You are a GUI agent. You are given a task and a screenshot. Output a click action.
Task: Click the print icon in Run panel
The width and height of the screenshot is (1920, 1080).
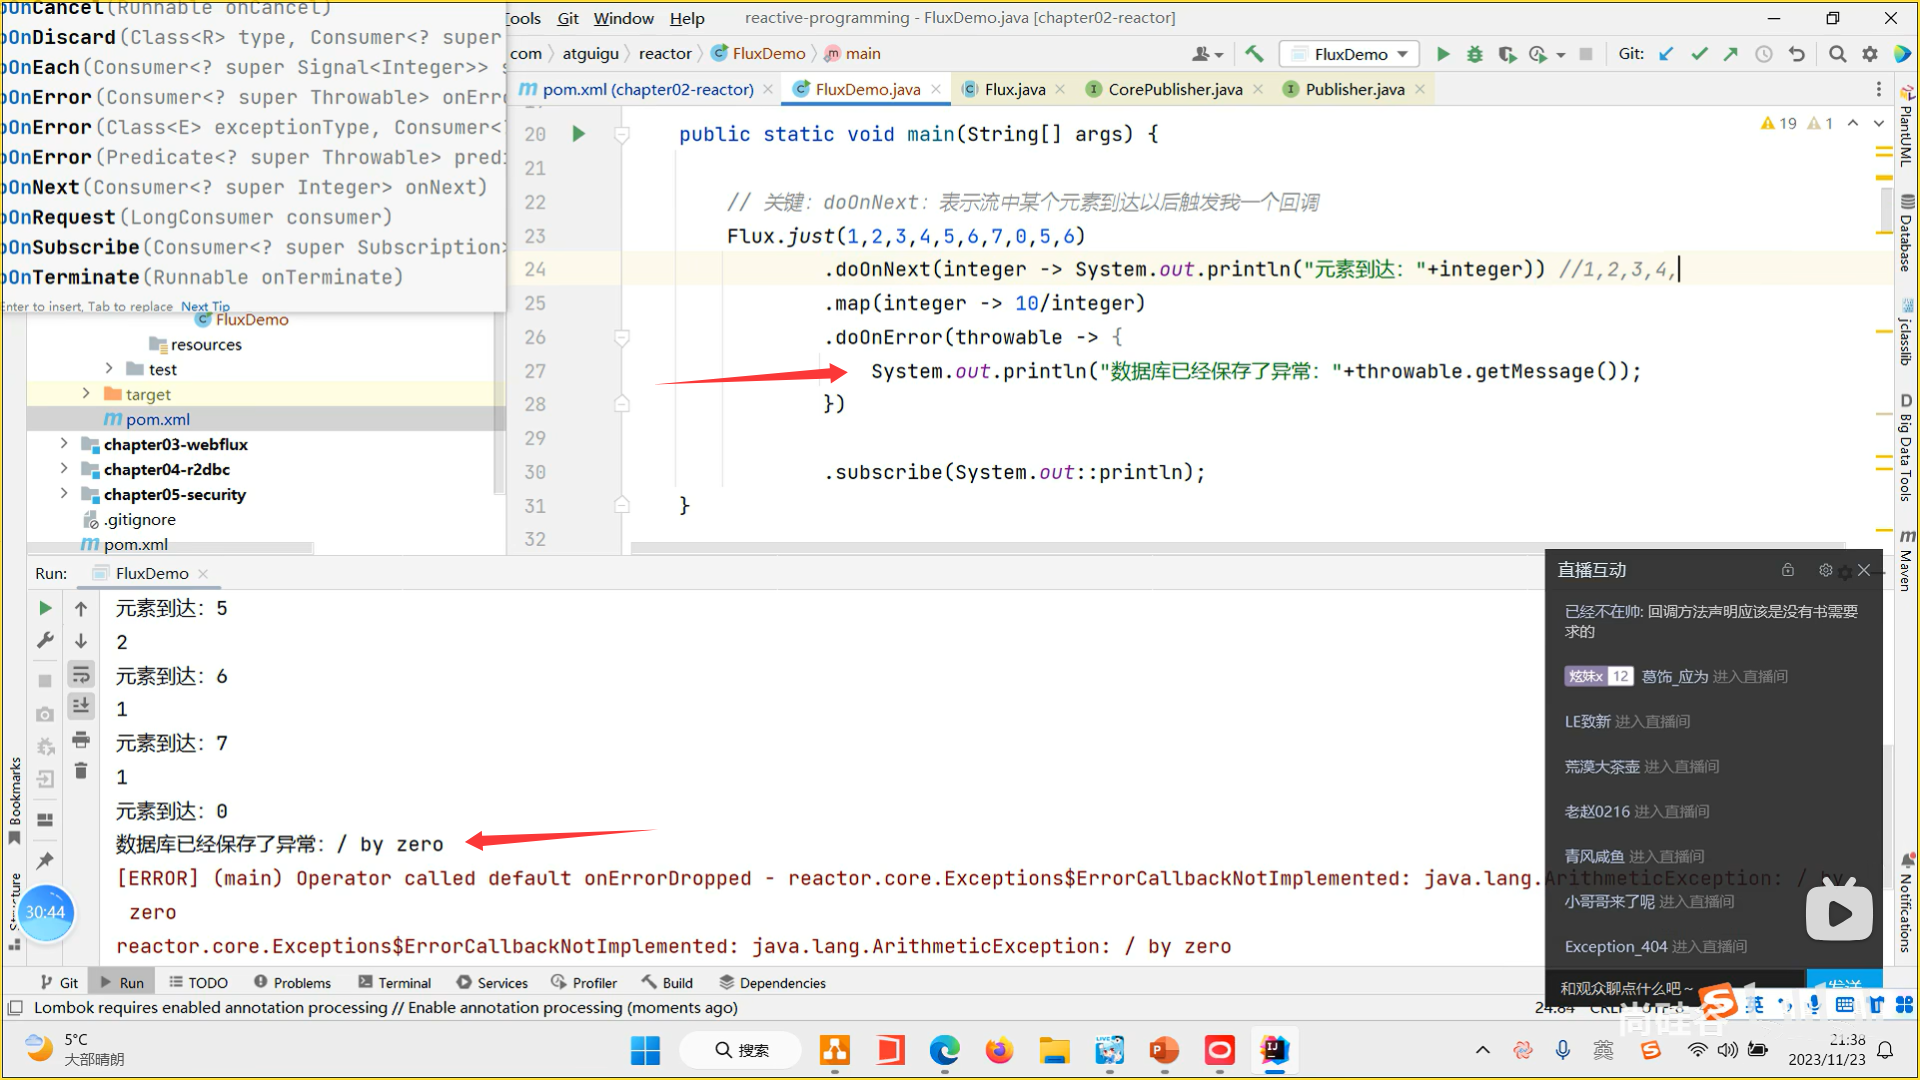point(81,740)
